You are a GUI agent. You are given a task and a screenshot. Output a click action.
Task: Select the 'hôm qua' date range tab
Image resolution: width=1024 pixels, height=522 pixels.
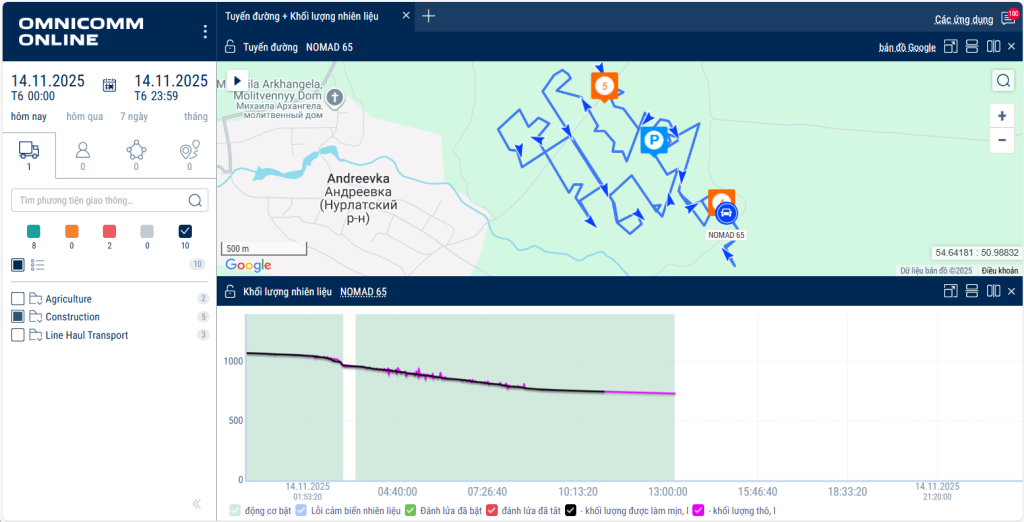tap(85, 117)
